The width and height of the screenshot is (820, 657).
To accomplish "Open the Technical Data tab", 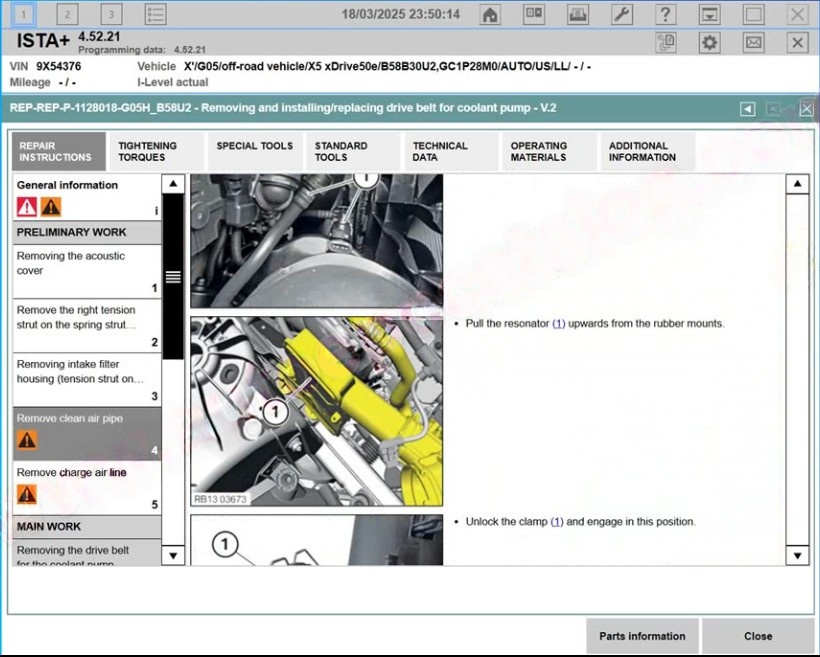I will coord(451,151).
